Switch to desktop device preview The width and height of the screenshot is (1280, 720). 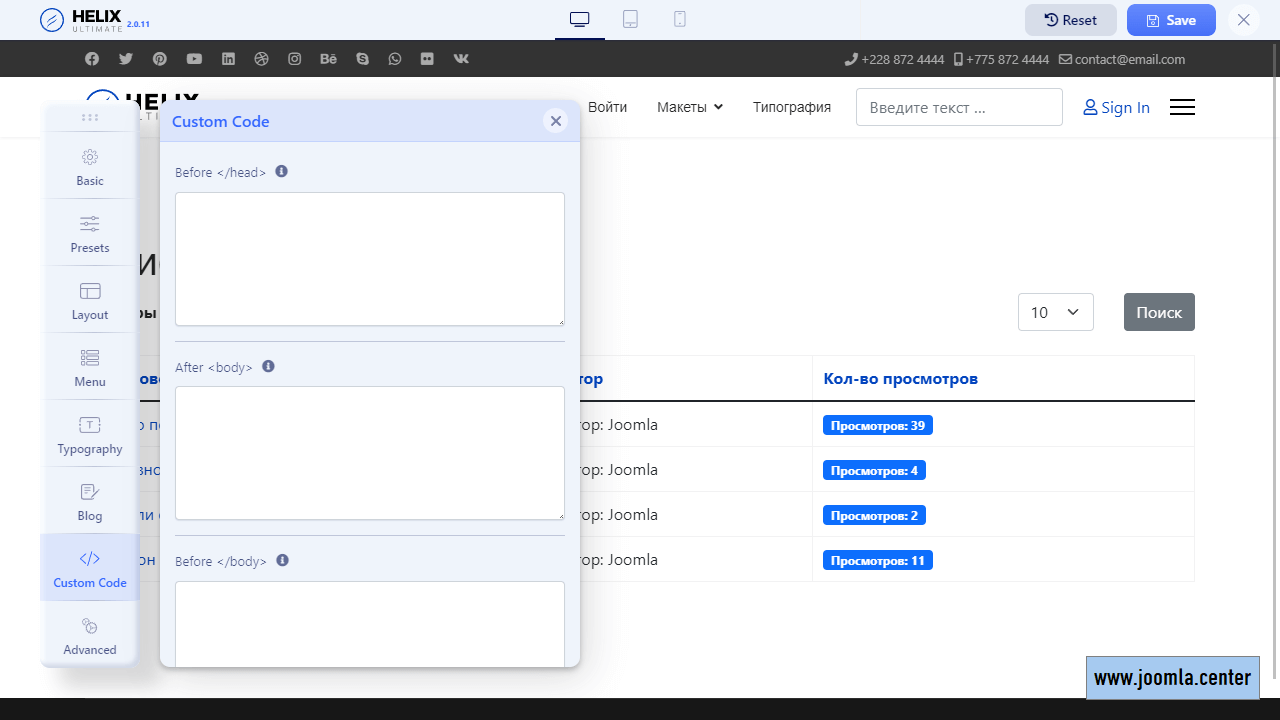pyautogui.click(x=580, y=19)
